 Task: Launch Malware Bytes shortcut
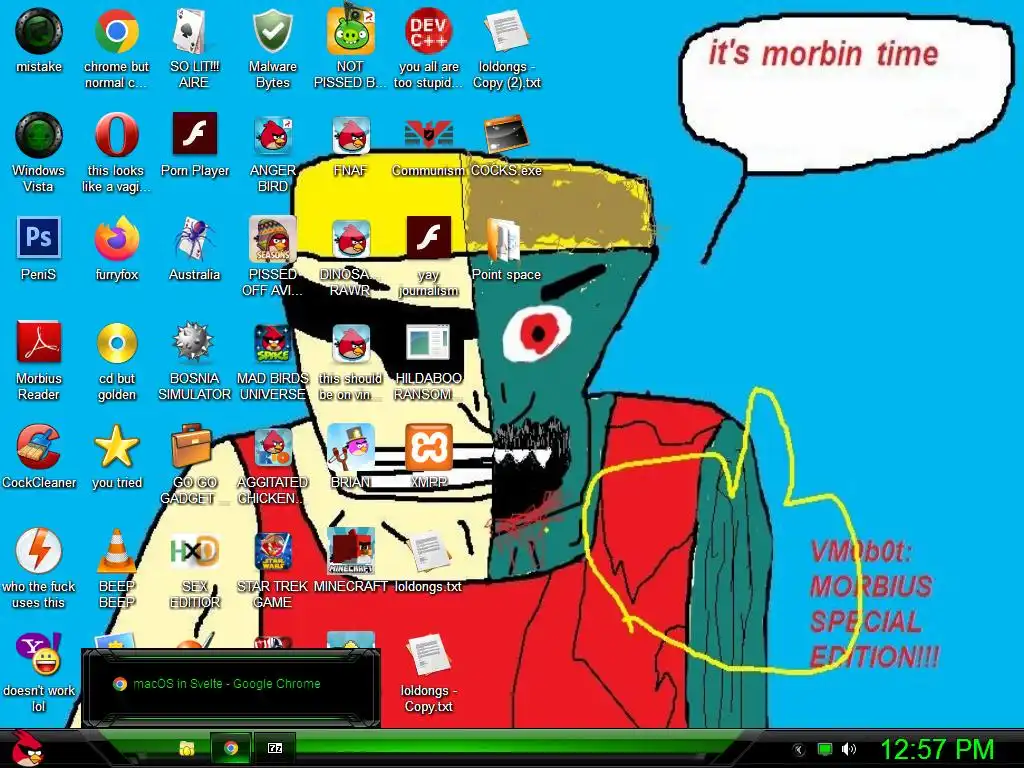pos(272,33)
